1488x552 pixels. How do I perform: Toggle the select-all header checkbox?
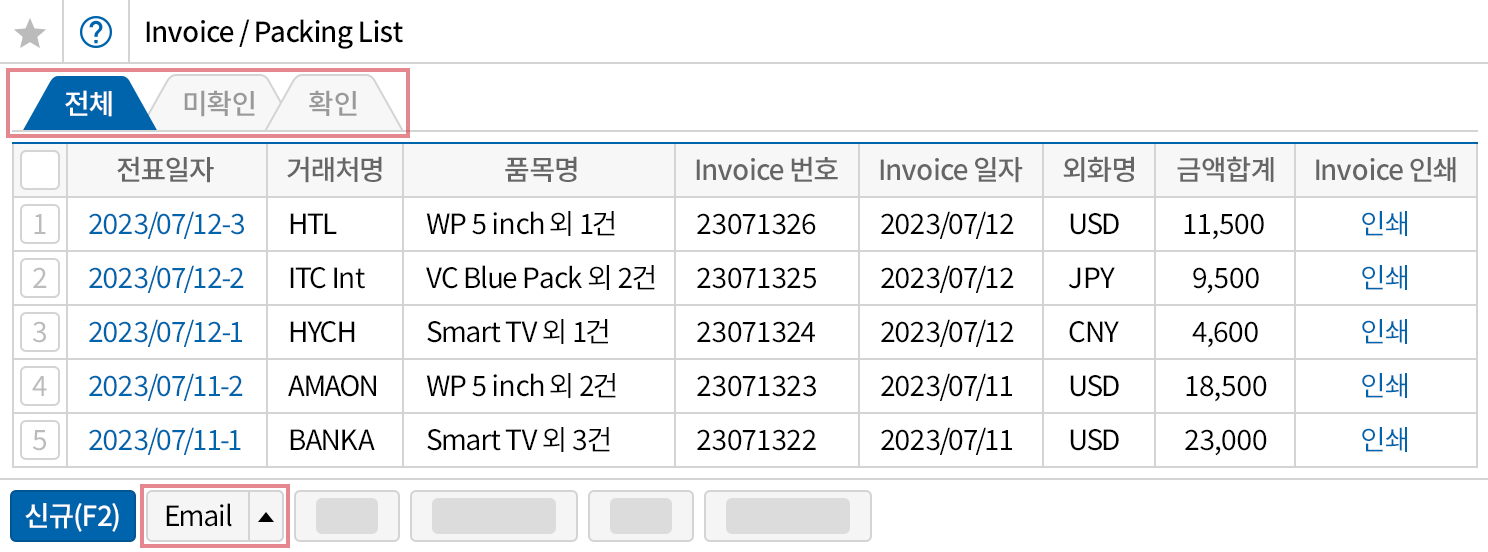tap(40, 171)
